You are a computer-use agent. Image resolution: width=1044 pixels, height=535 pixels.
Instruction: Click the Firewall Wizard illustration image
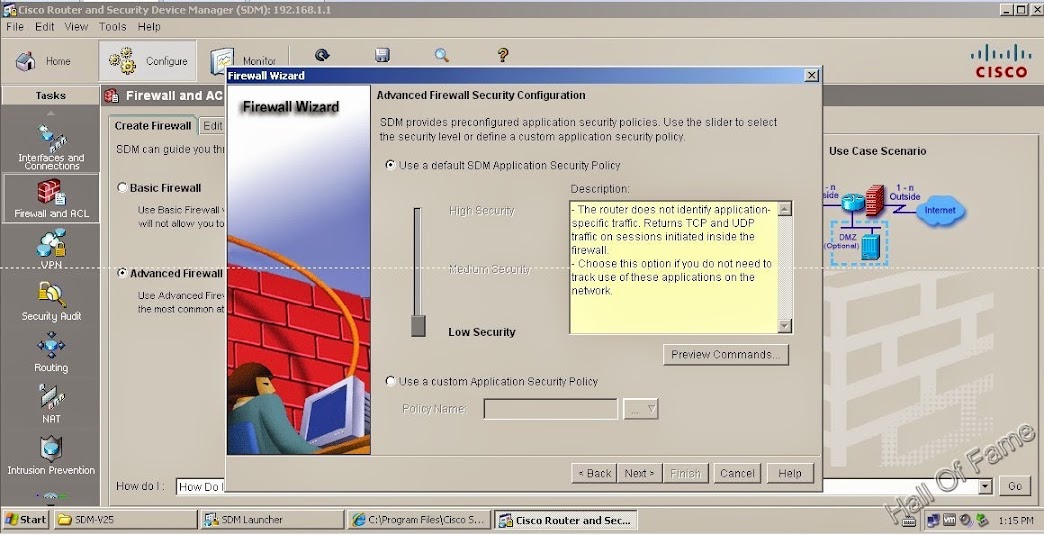click(298, 269)
